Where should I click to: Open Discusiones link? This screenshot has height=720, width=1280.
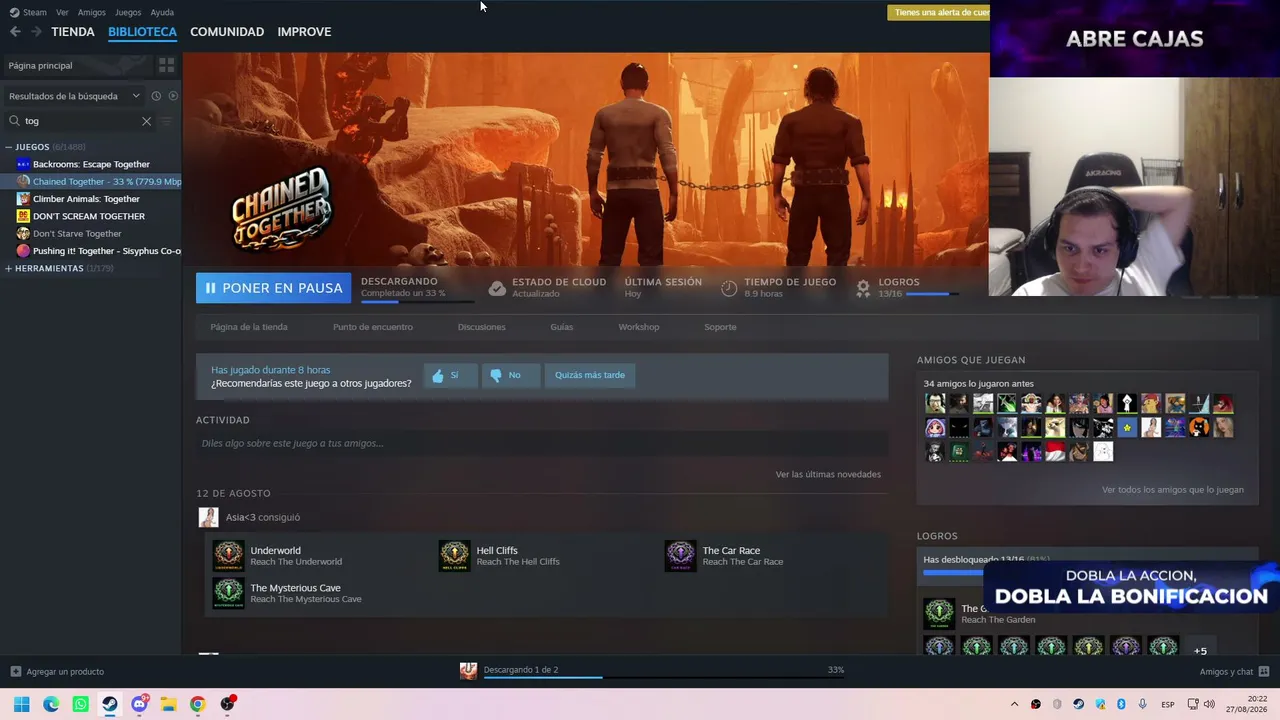pos(482,327)
